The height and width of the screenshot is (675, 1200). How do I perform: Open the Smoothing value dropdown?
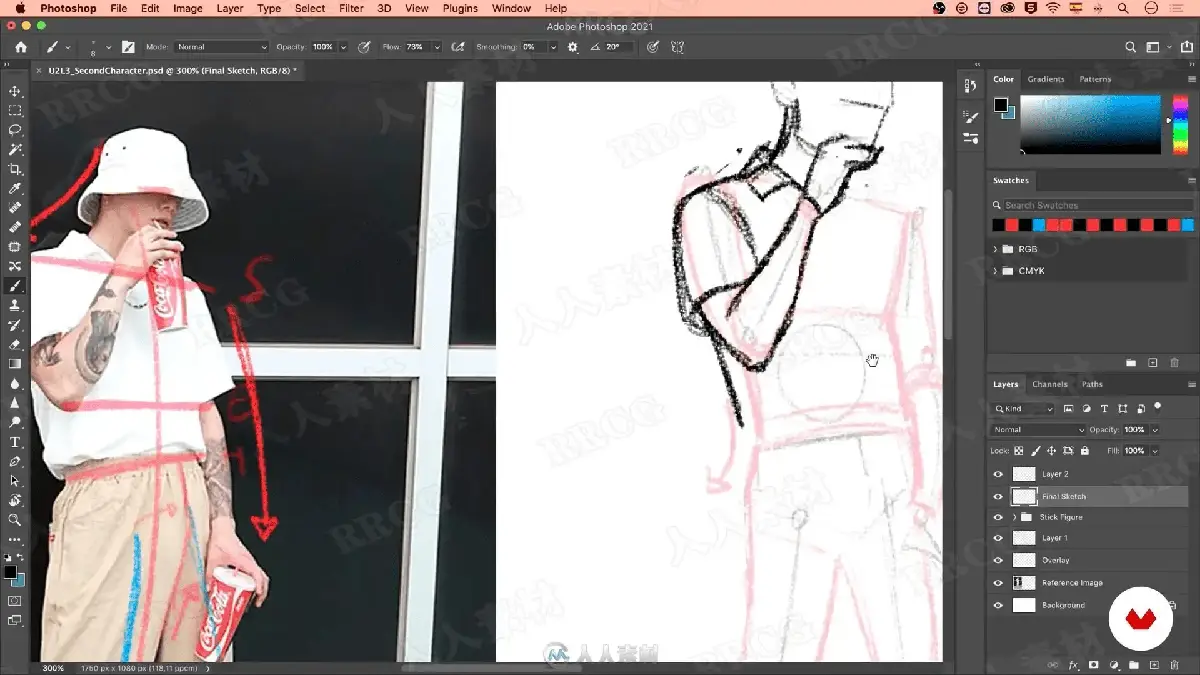(x=553, y=47)
